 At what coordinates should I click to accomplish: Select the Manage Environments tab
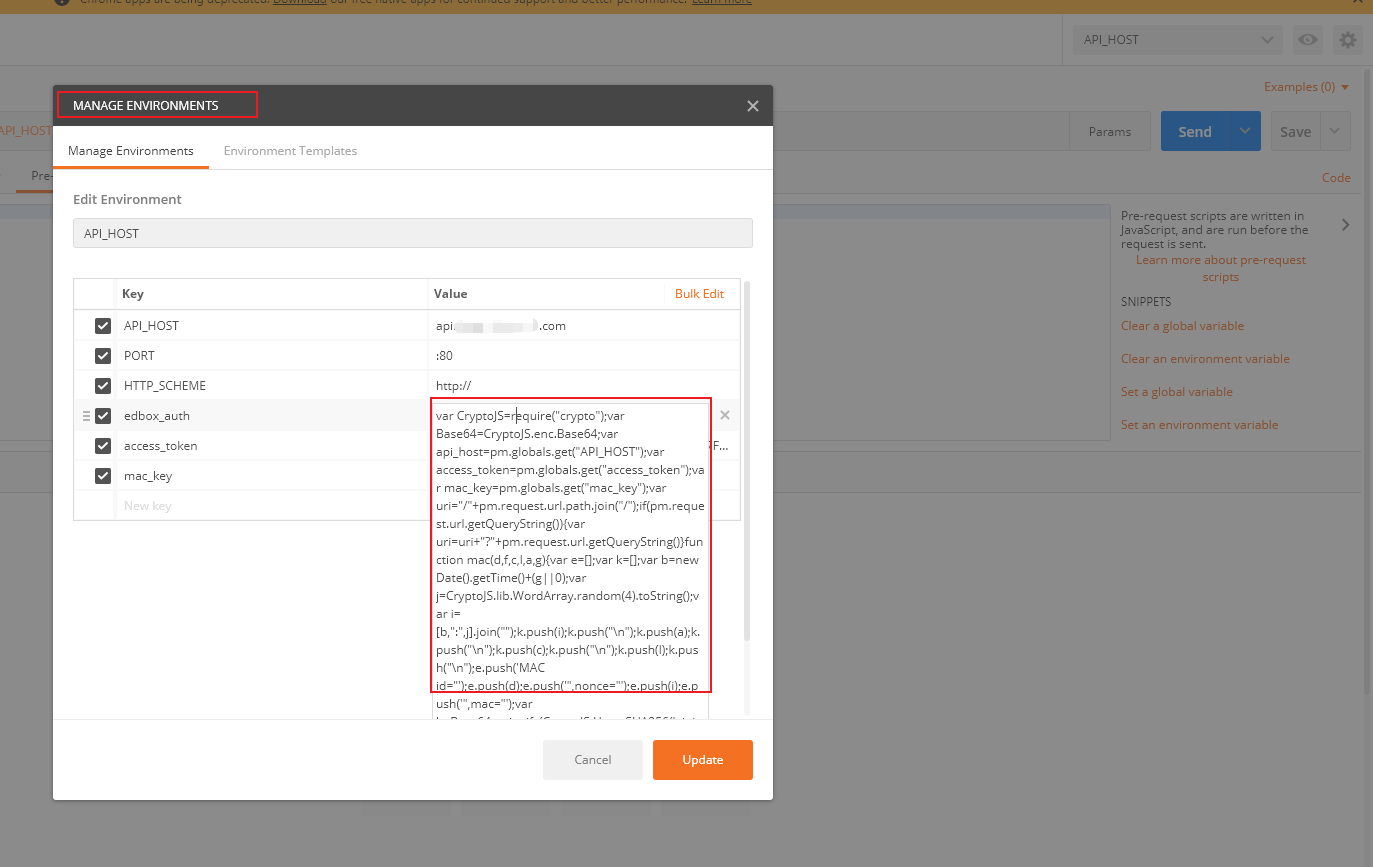[131, 150]
